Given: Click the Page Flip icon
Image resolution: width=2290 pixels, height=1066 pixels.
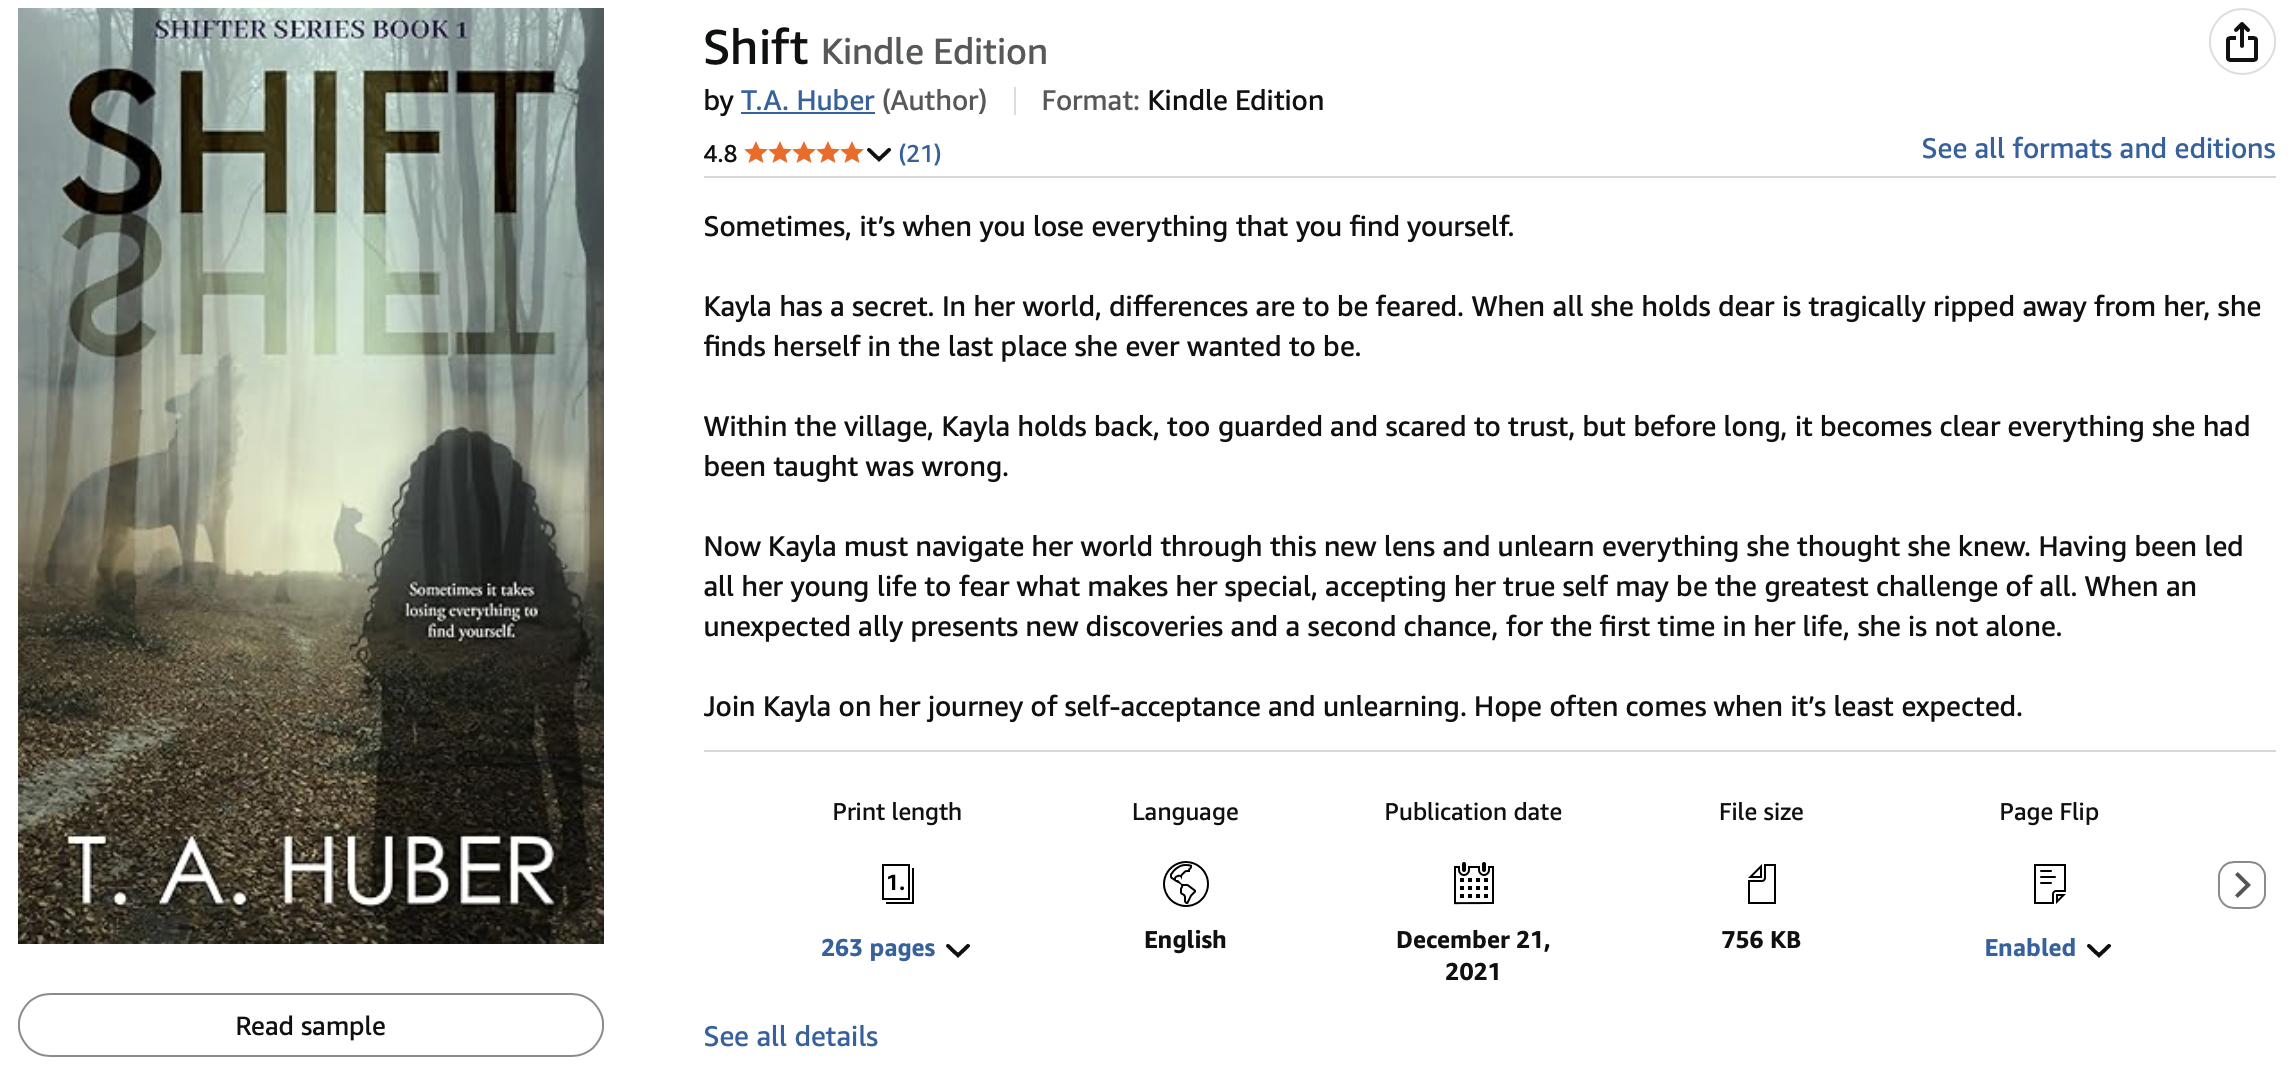Looking at the screenshot, I should click(x=2049, y=884).
